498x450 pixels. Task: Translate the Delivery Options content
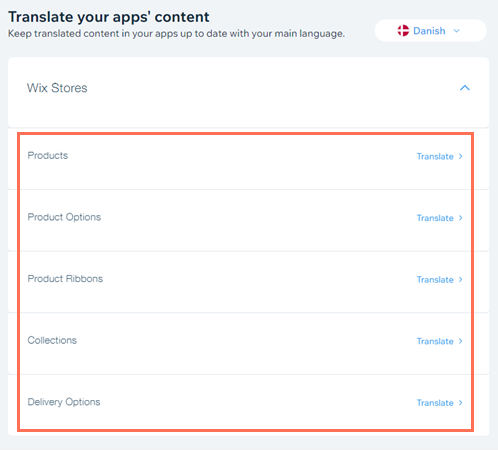coord(435,403)
